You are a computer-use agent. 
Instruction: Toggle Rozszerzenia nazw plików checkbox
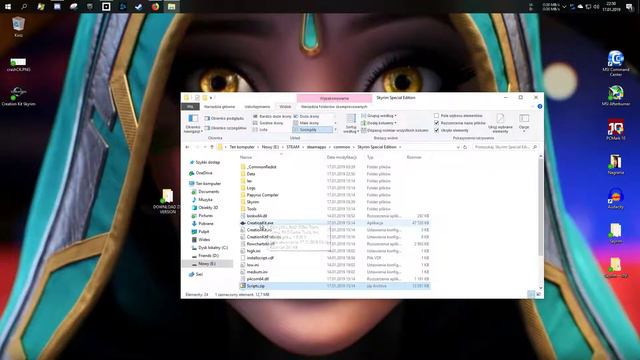[436, 123]
